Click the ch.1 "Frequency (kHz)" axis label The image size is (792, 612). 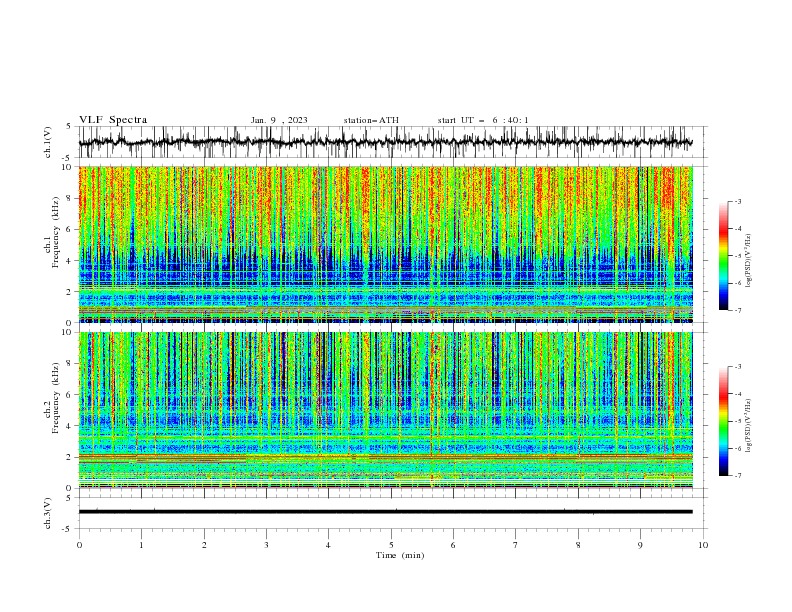56,233
